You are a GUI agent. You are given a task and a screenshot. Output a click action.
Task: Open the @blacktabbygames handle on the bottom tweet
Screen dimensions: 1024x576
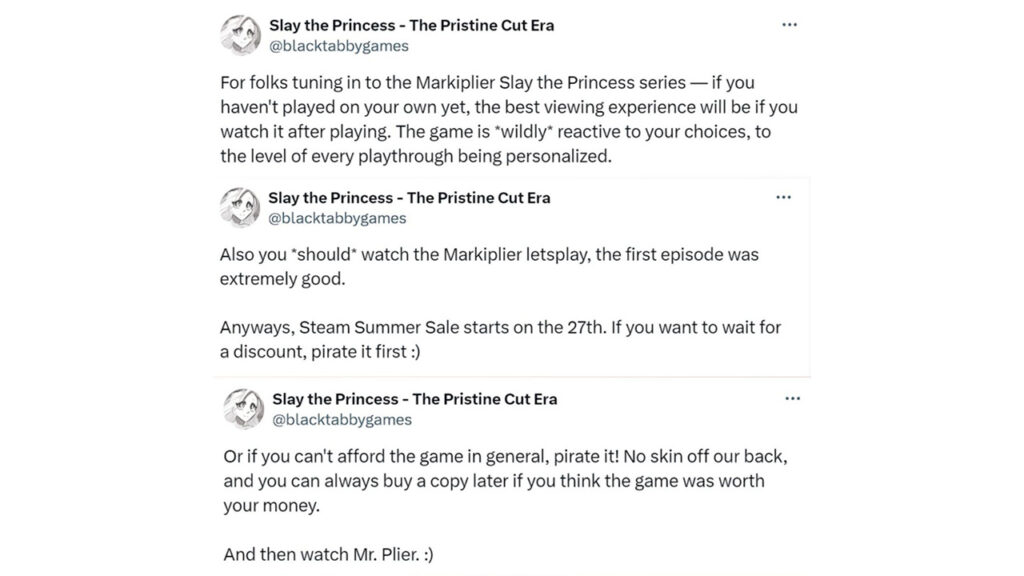coord(342,420)
